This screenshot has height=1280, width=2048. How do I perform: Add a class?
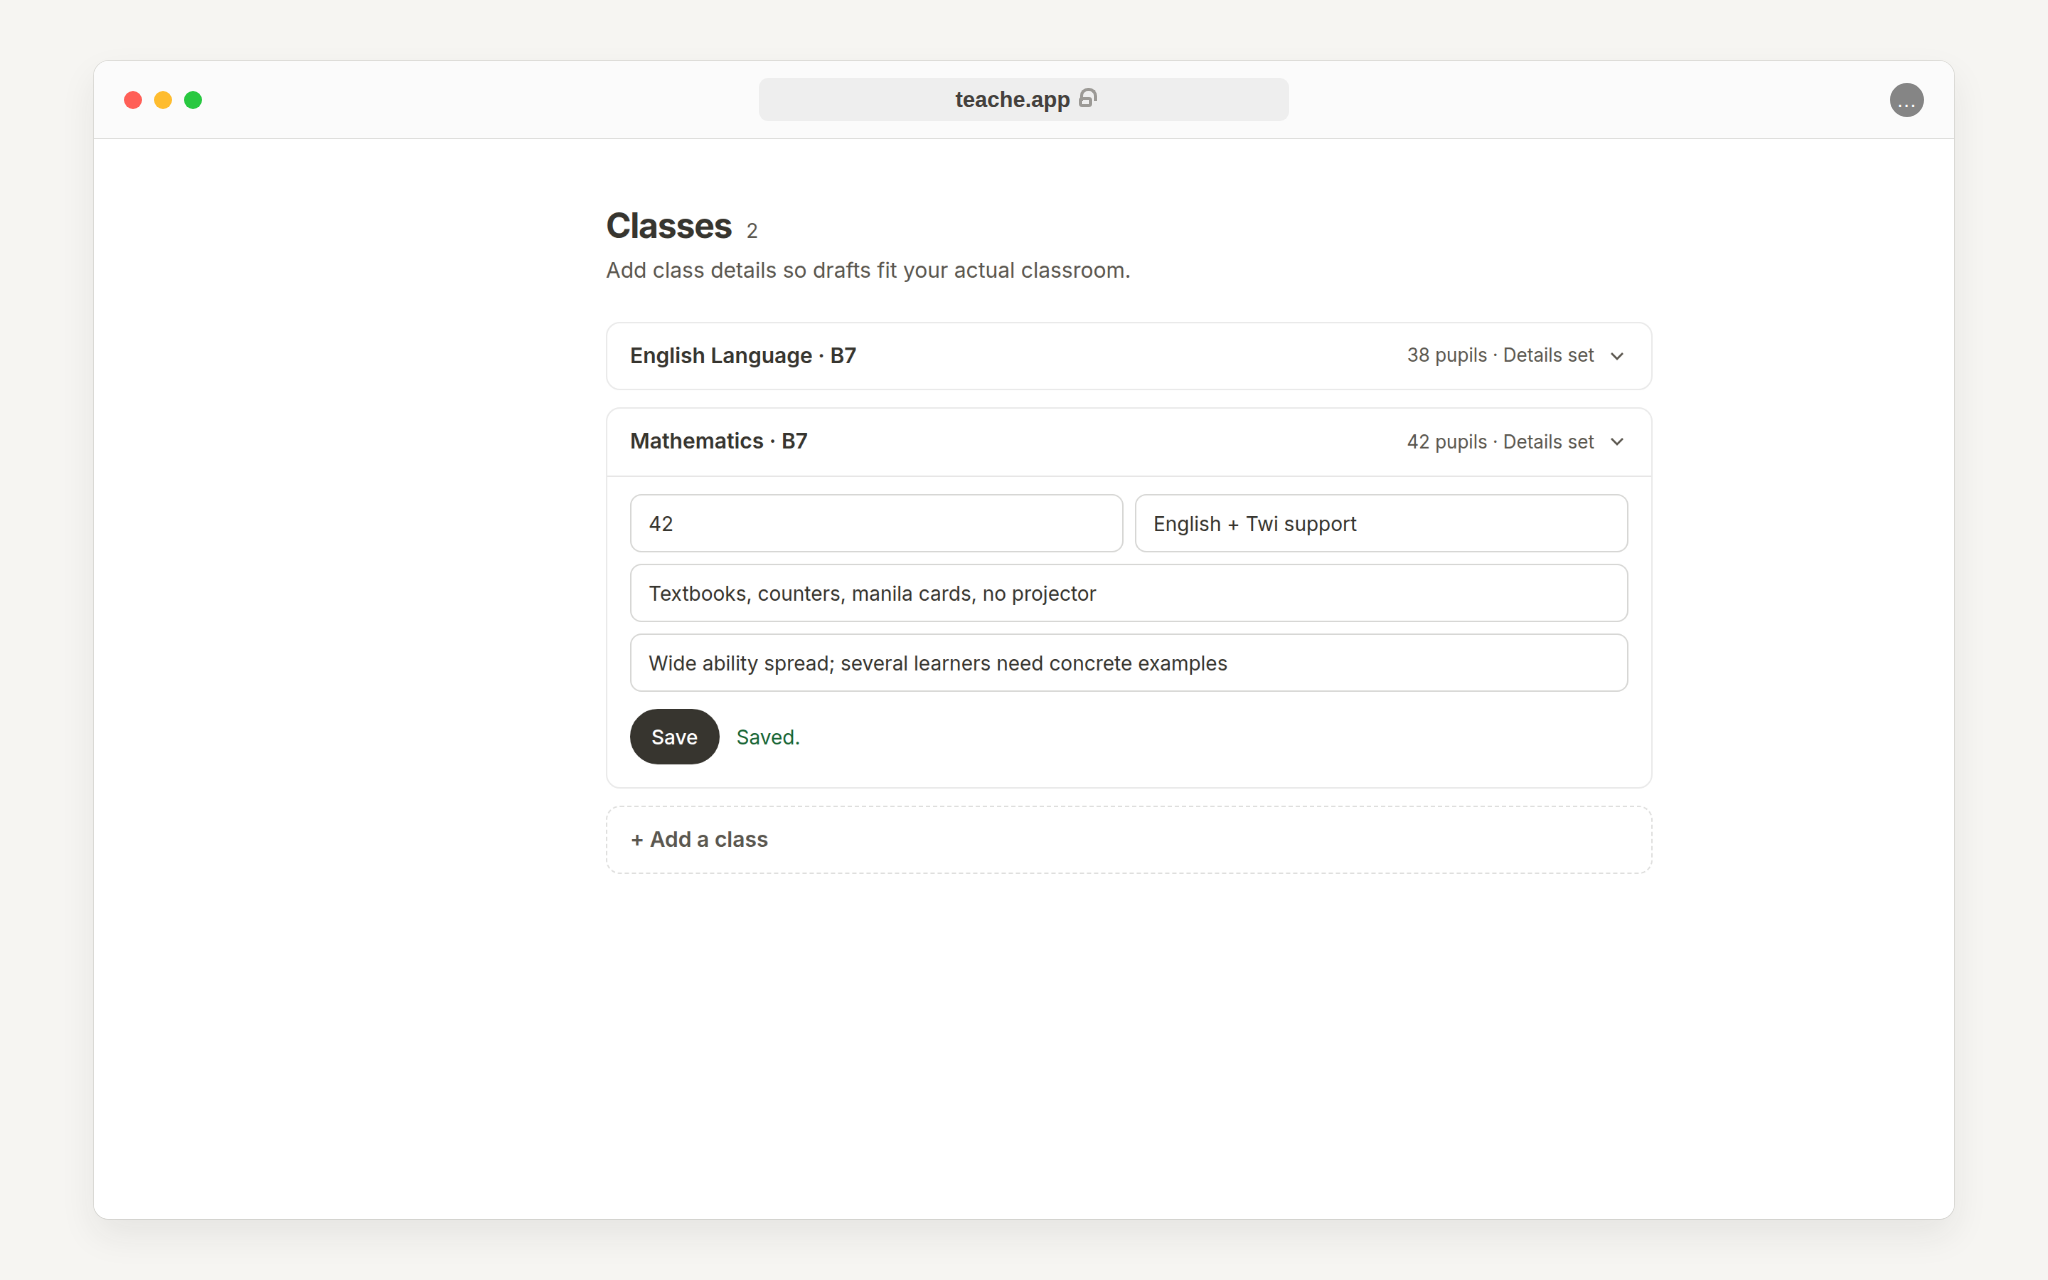tap(1128, 840)
